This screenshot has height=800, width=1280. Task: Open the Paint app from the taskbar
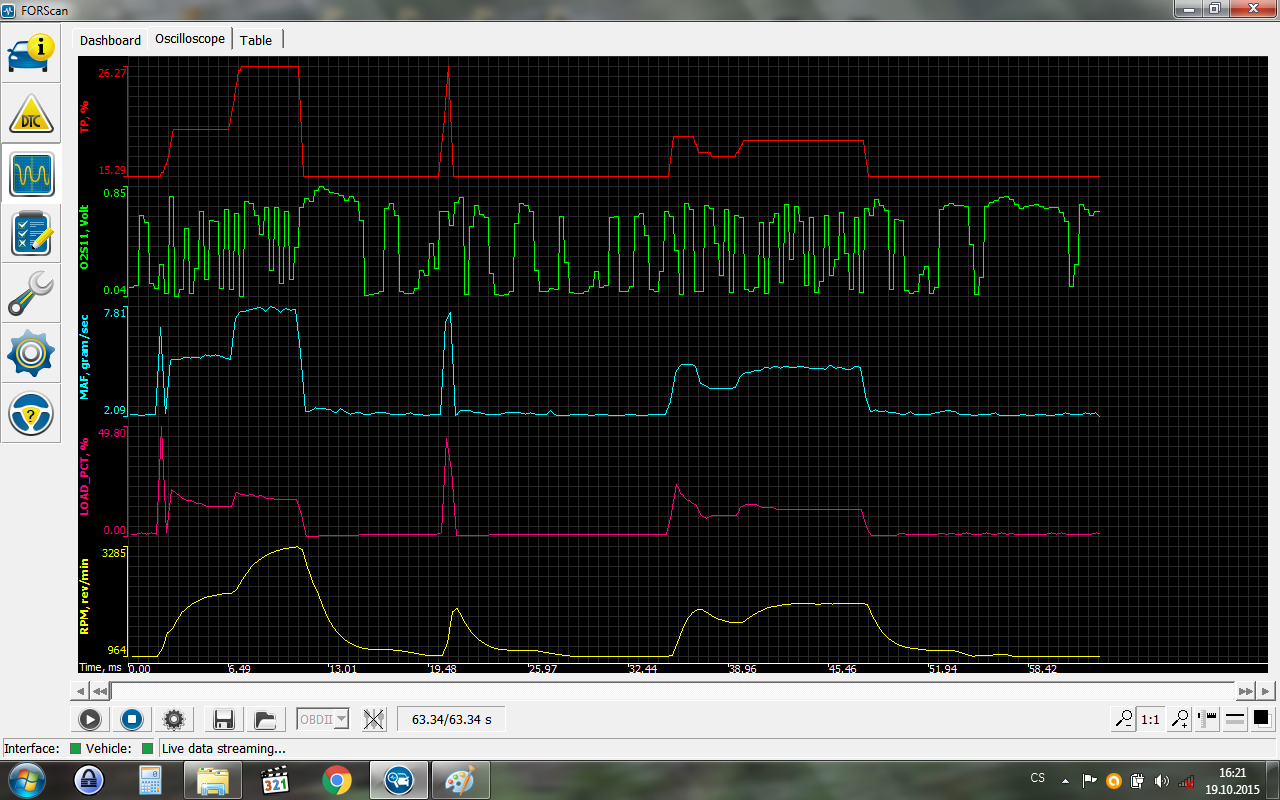461,779
